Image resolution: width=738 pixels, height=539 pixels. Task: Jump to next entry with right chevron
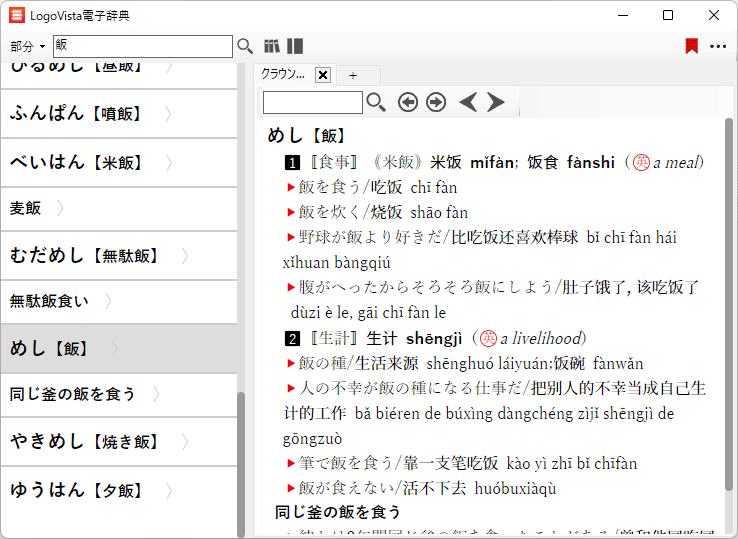(496, 102)
